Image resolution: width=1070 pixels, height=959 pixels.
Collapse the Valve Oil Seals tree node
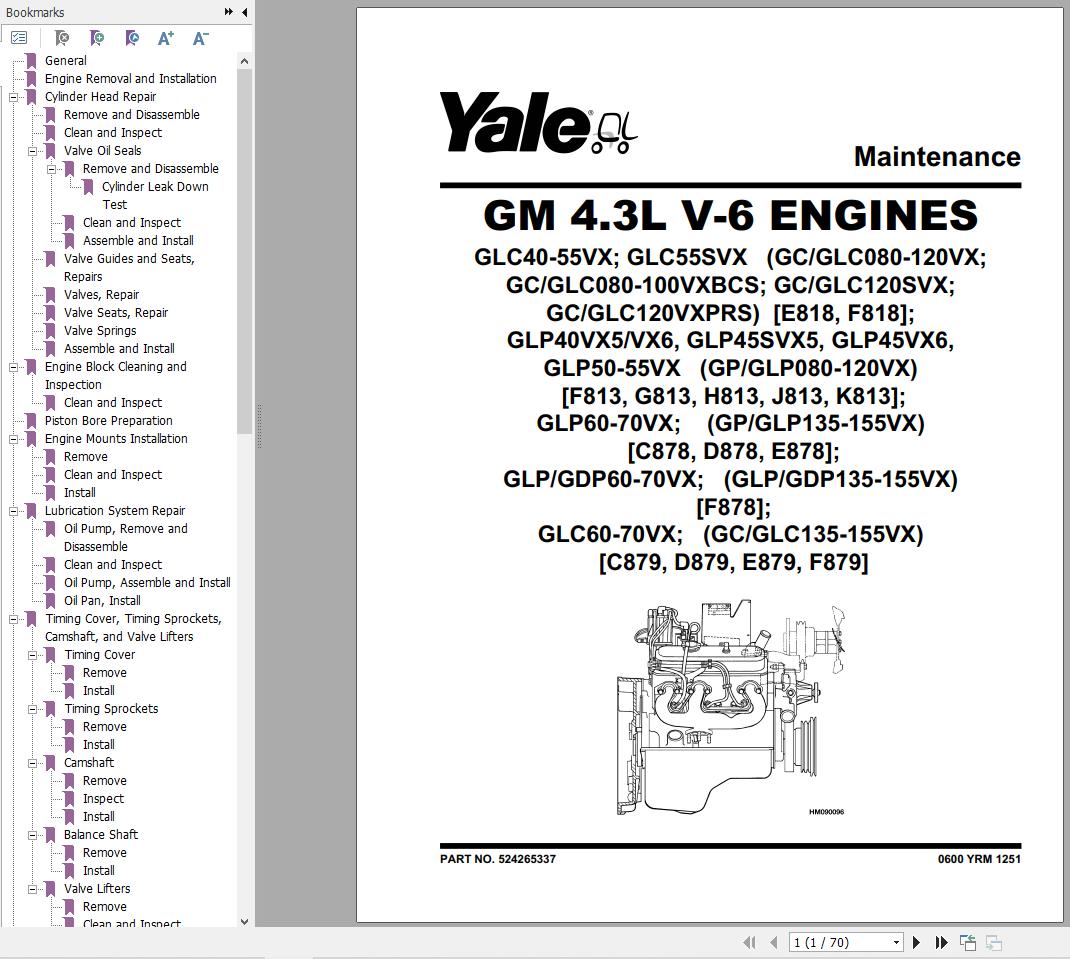32,151
